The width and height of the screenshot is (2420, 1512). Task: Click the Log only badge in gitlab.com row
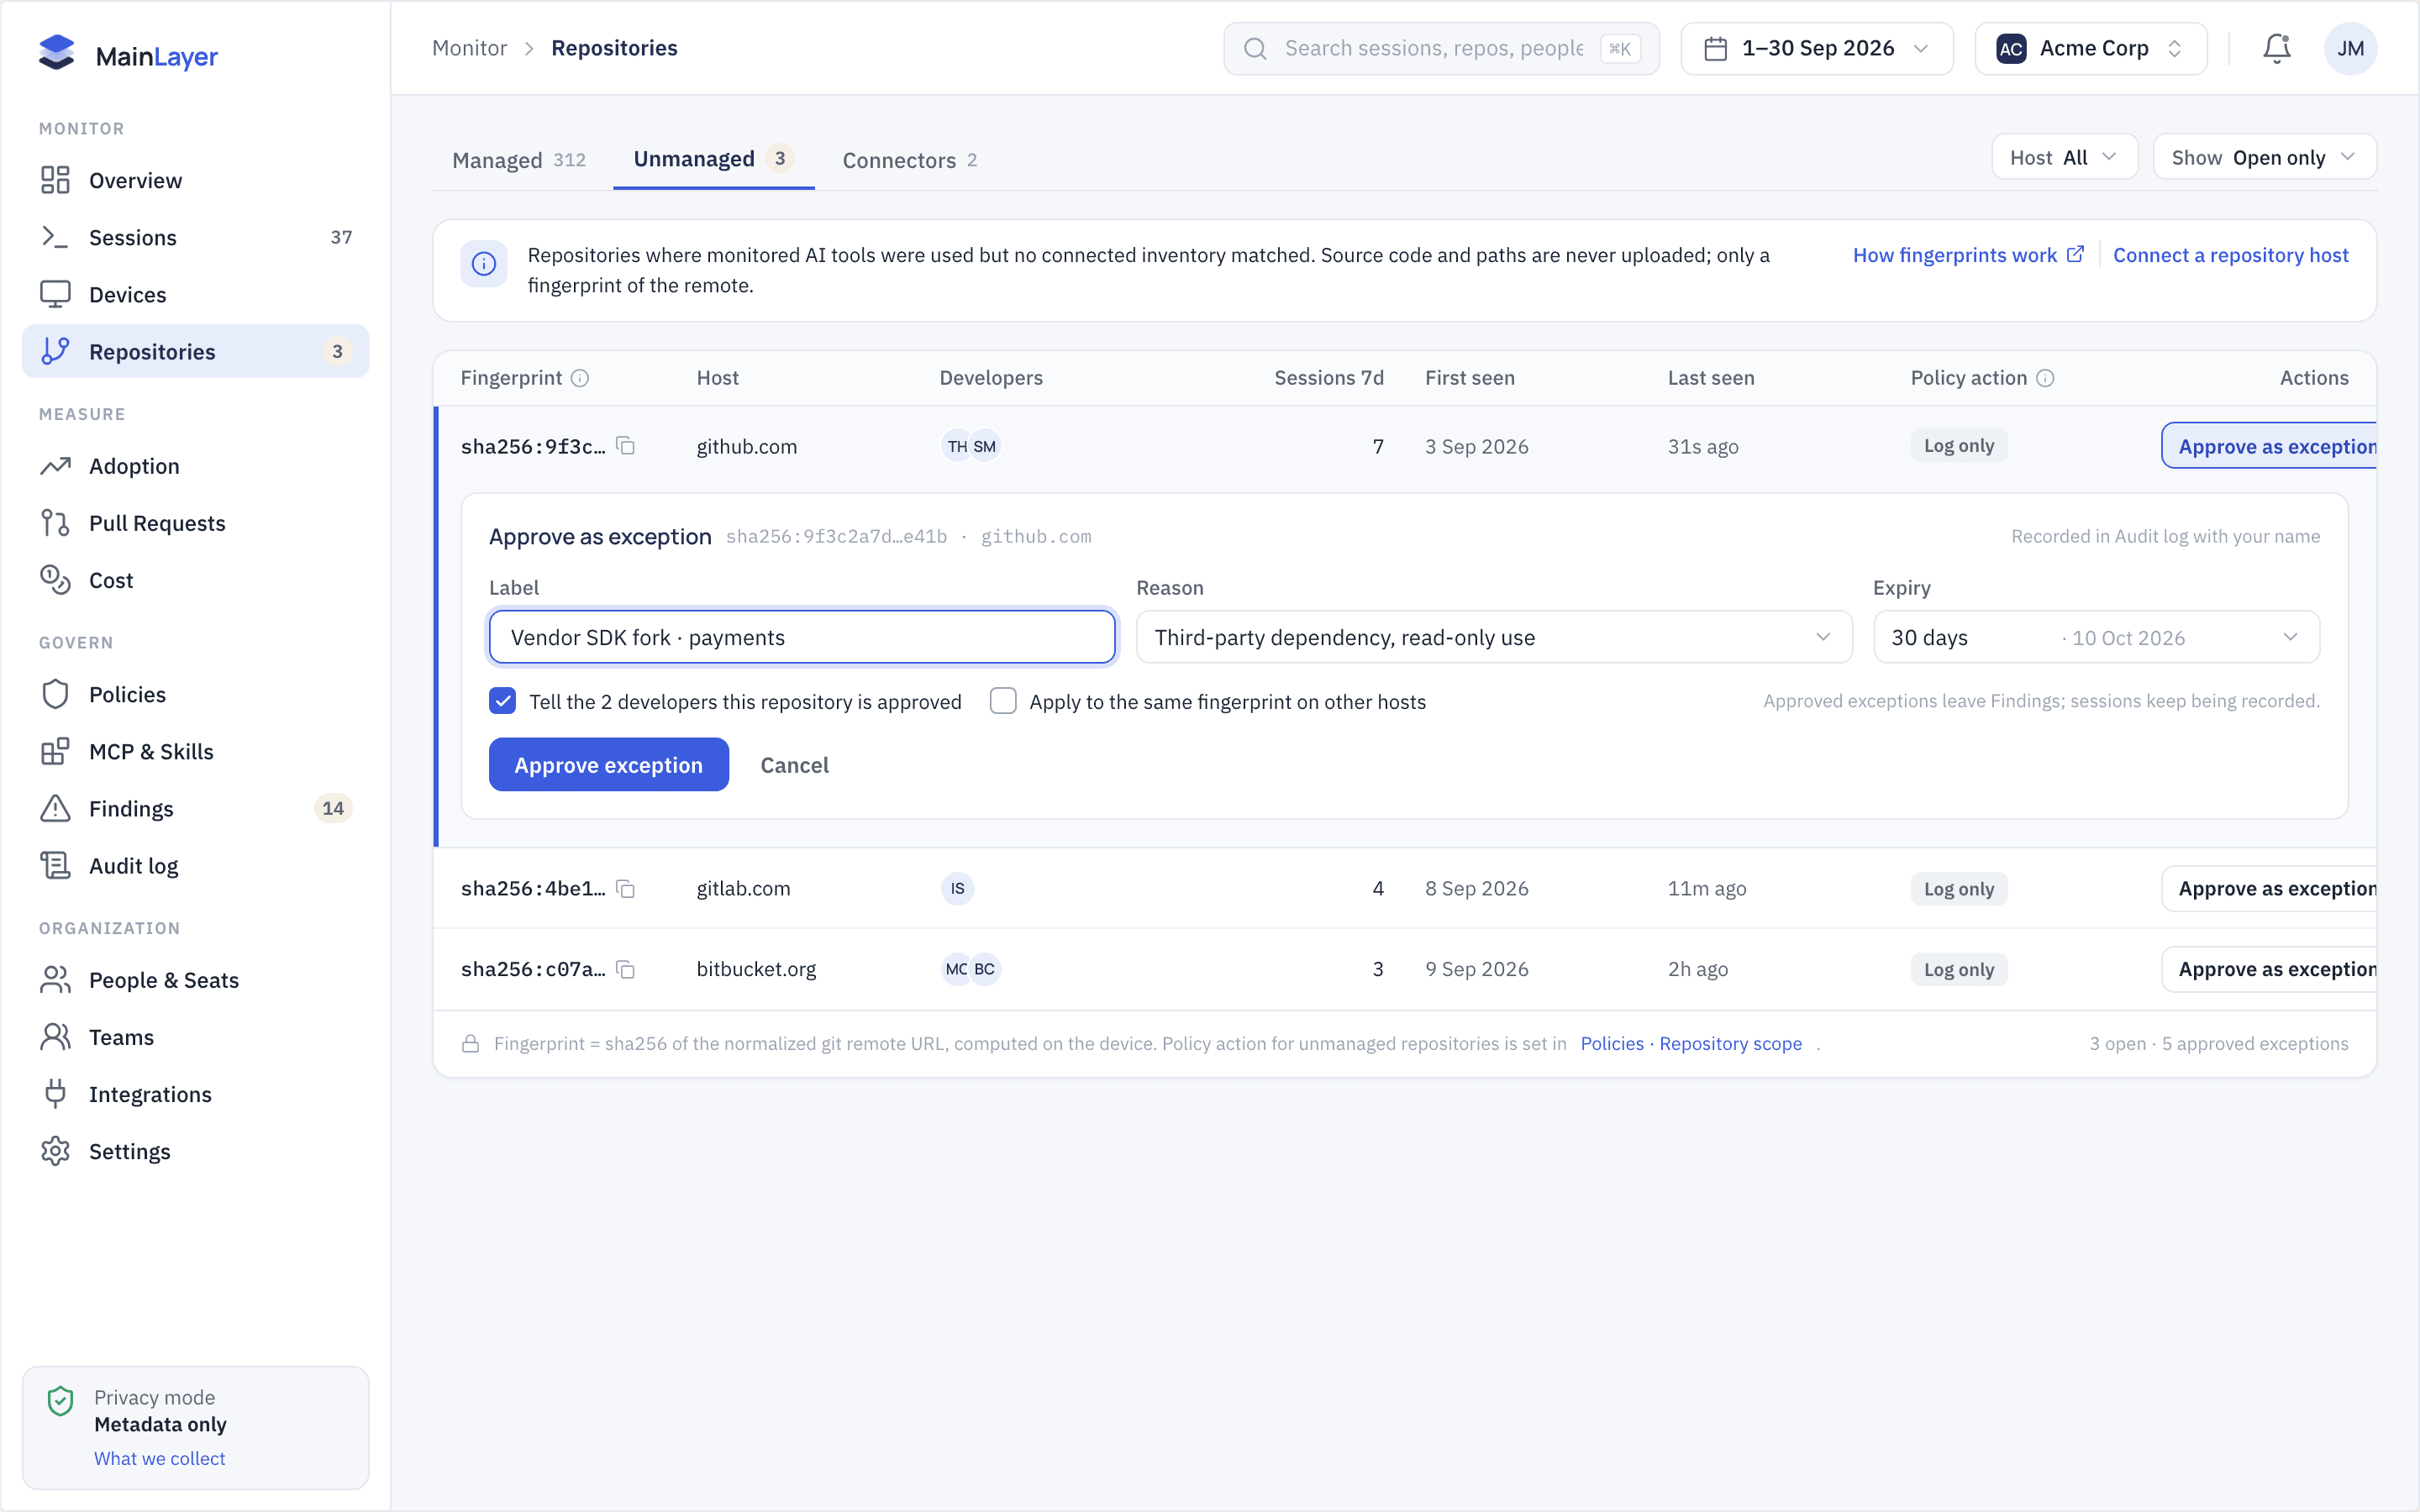1959,888
